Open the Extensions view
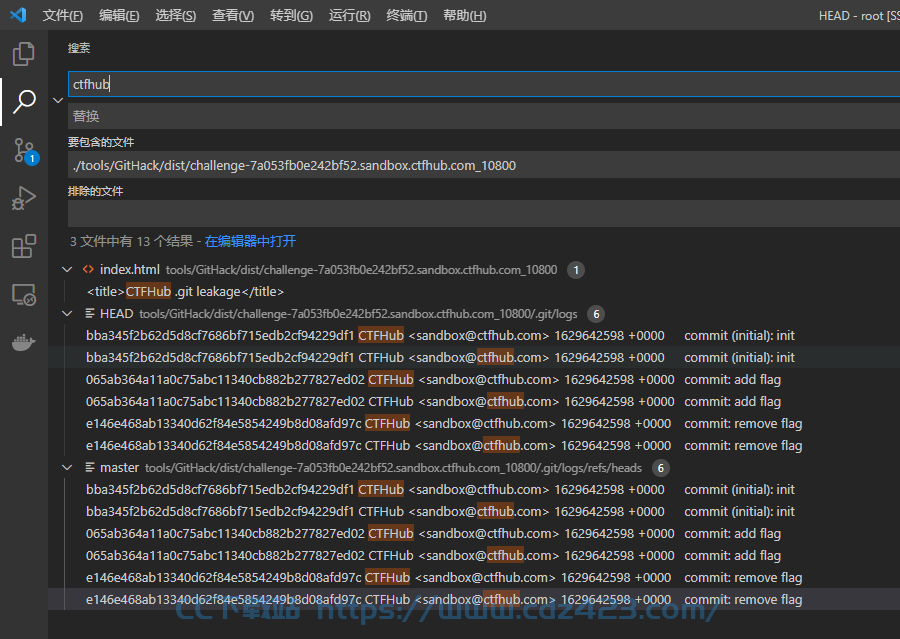This screenshot has height=639, width=900. [x=24, y=246]
